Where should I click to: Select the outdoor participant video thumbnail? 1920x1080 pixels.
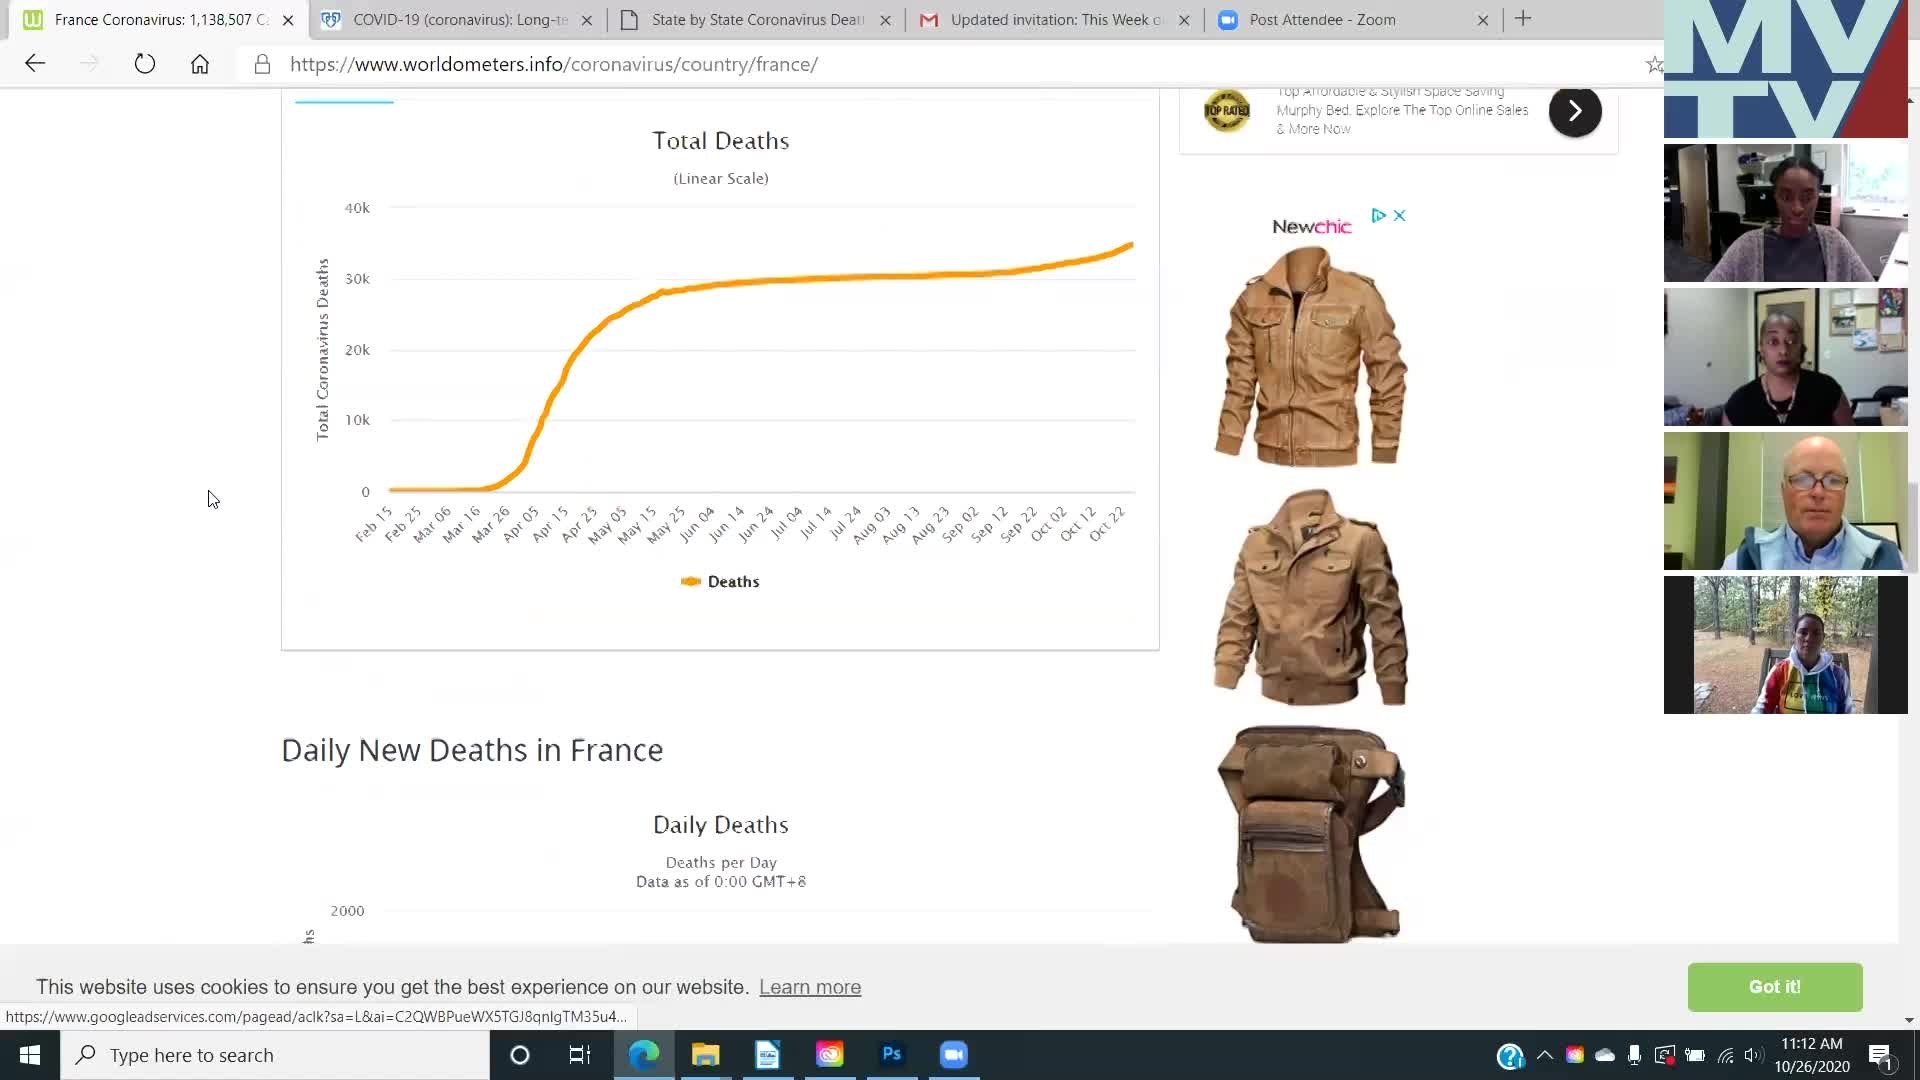coord(1786,645)
